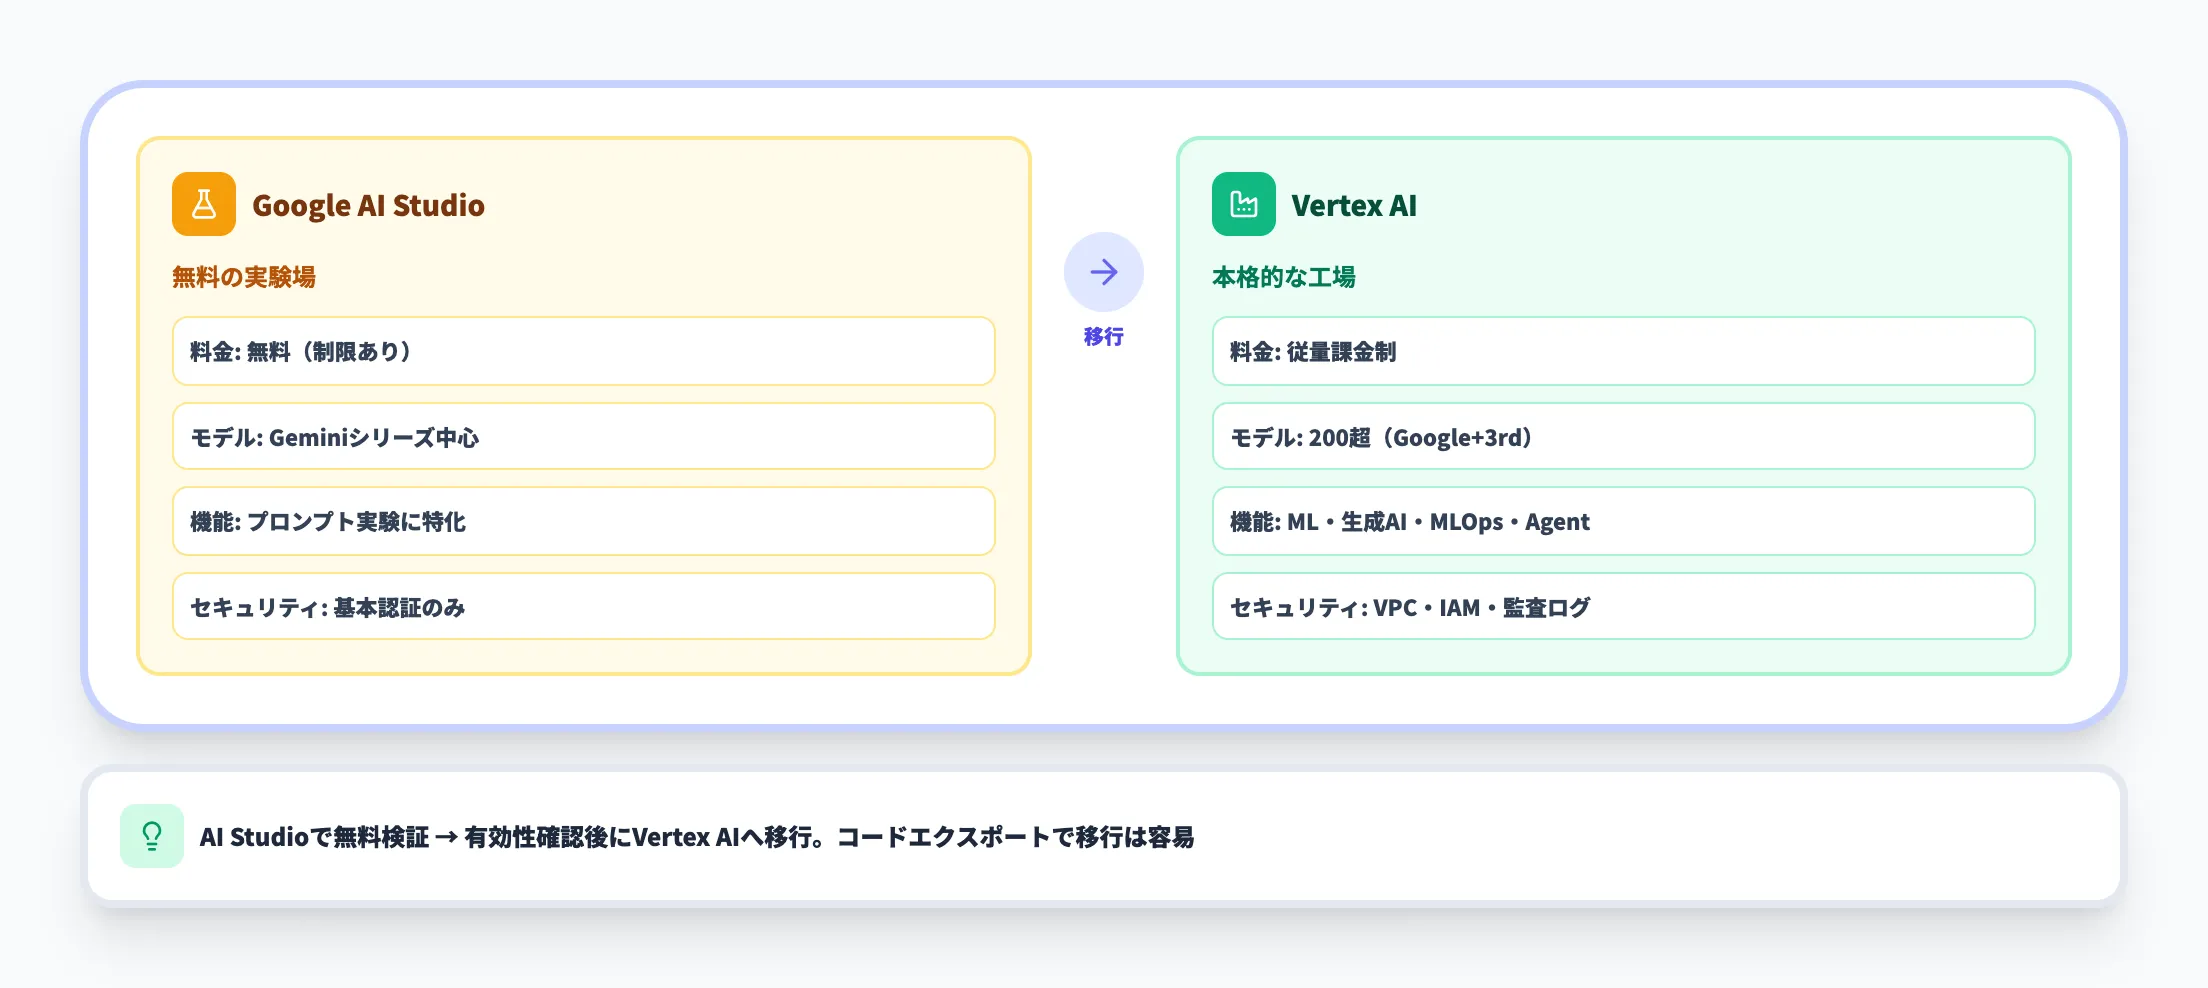The image size is (2208, 988).
Task: Click the 移行 label under the arrow
Action: pos(1103,338)
